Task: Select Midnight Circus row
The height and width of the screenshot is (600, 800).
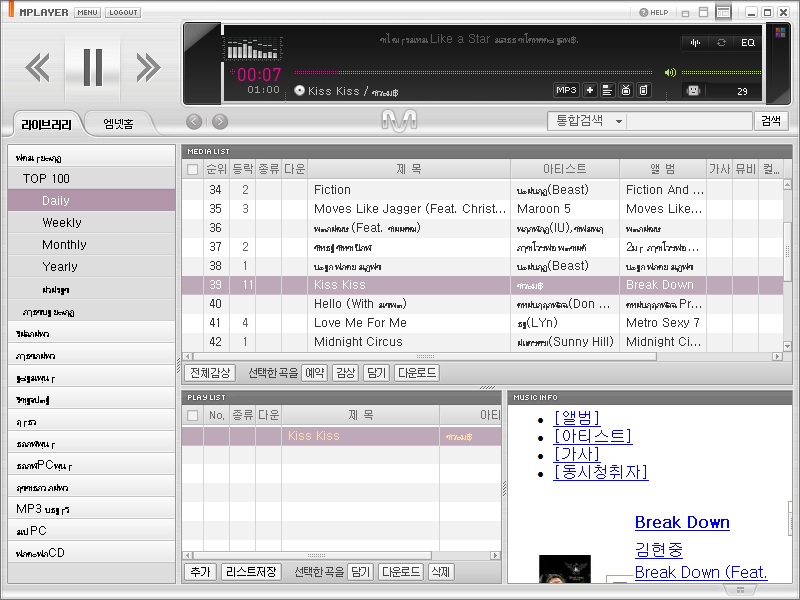Action: click(x=483, y=342)
